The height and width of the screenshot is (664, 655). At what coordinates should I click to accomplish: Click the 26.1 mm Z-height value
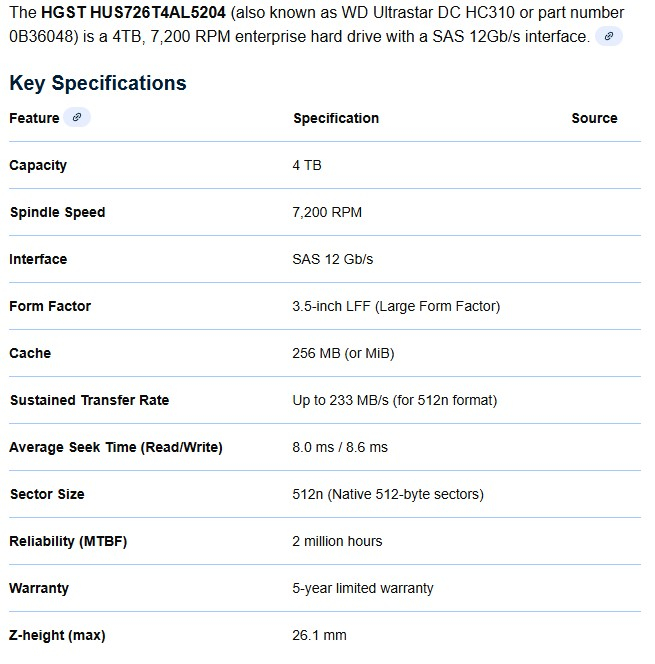319,635
